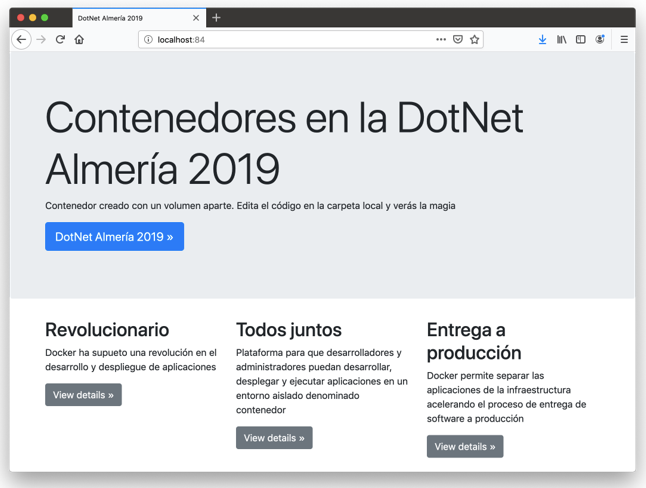View details under Entrega a producción

pyautogui.click(x=465, y=446)
